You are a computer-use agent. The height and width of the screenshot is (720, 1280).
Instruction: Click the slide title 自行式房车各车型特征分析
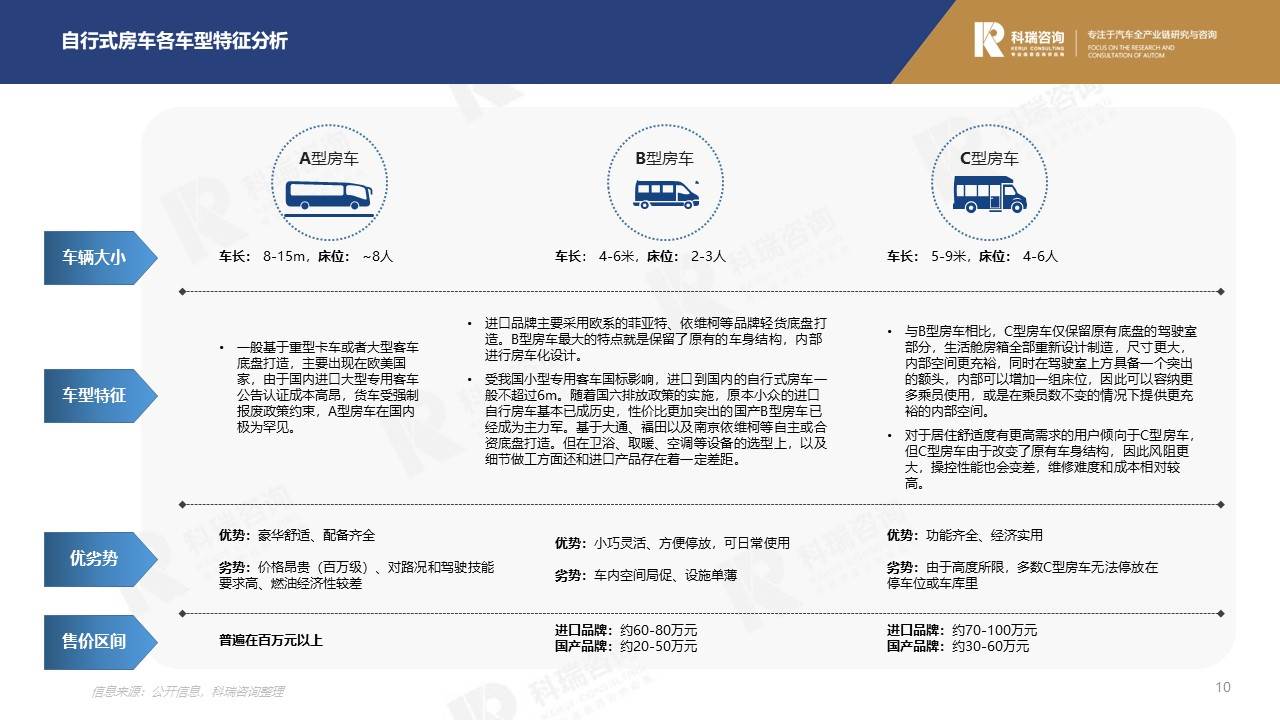point(174,41)
